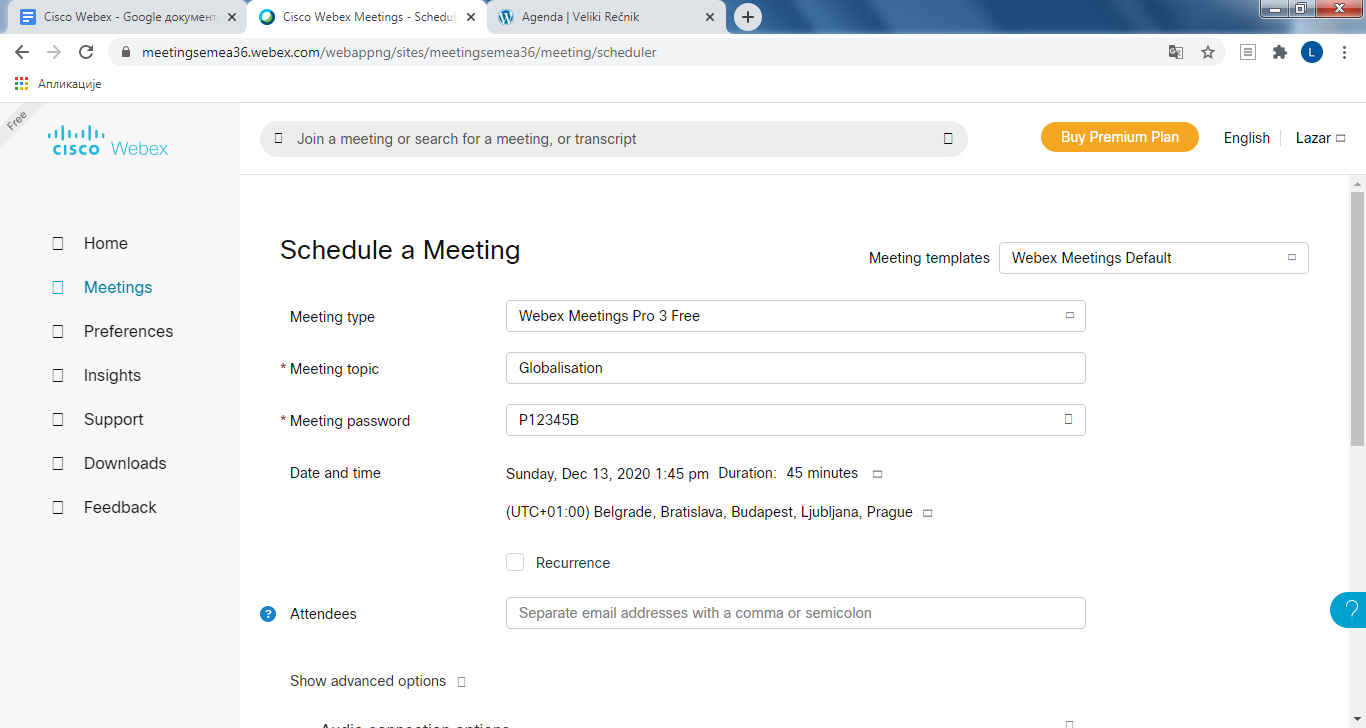
Task: Click the search icon in search bar
Action: click(x=279, y=139)
